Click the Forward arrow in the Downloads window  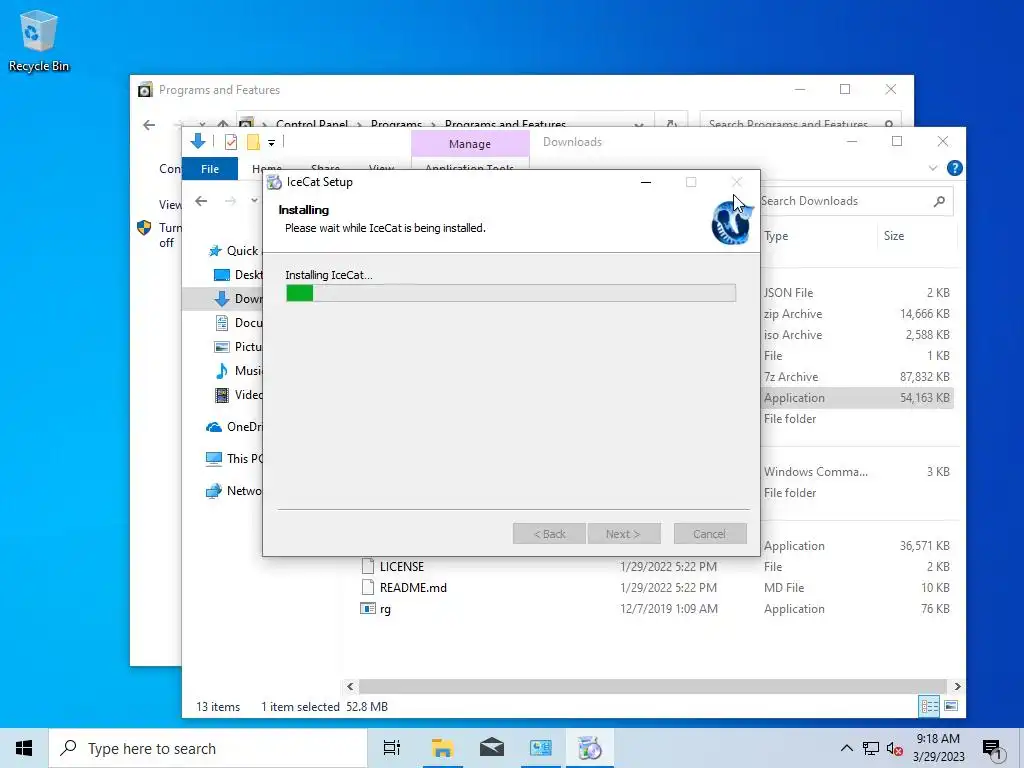click(x=230, y=201)
